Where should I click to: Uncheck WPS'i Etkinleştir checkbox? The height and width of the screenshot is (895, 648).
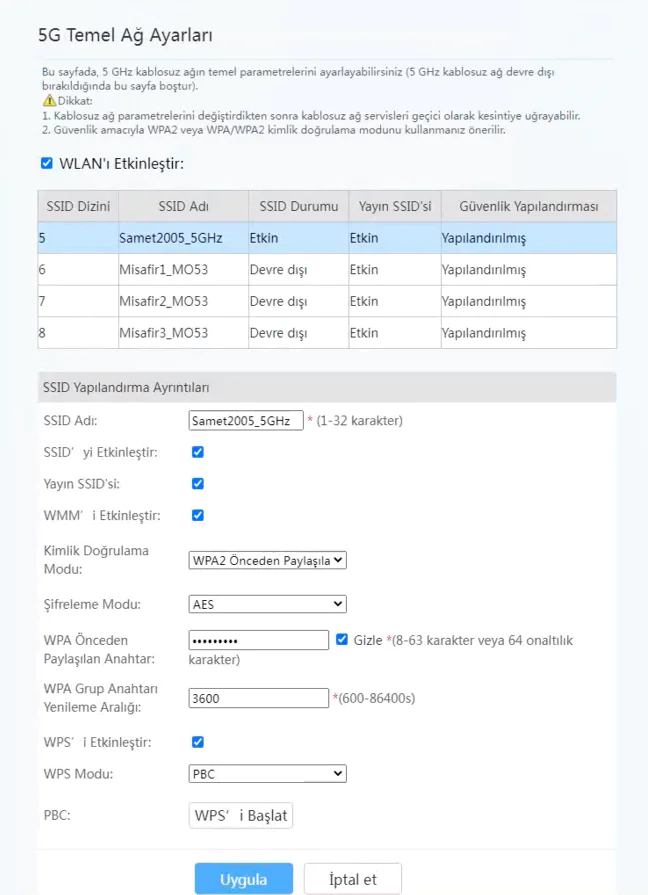[197, 742]
